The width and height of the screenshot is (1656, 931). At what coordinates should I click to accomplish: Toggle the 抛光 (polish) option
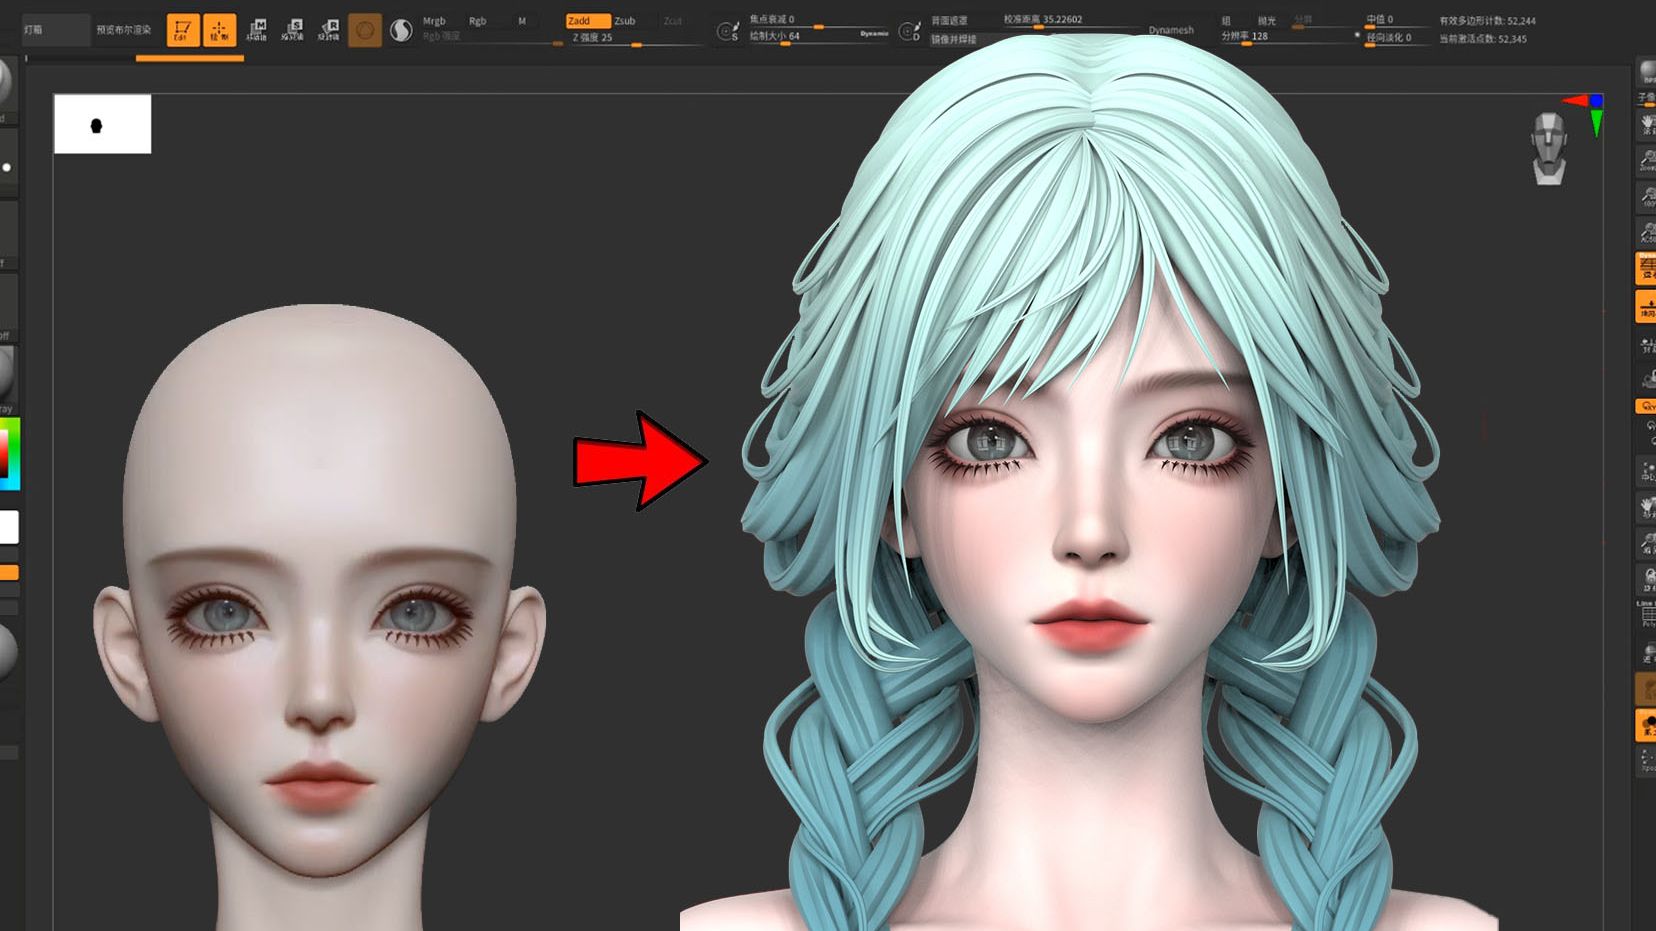point(1267,21)
